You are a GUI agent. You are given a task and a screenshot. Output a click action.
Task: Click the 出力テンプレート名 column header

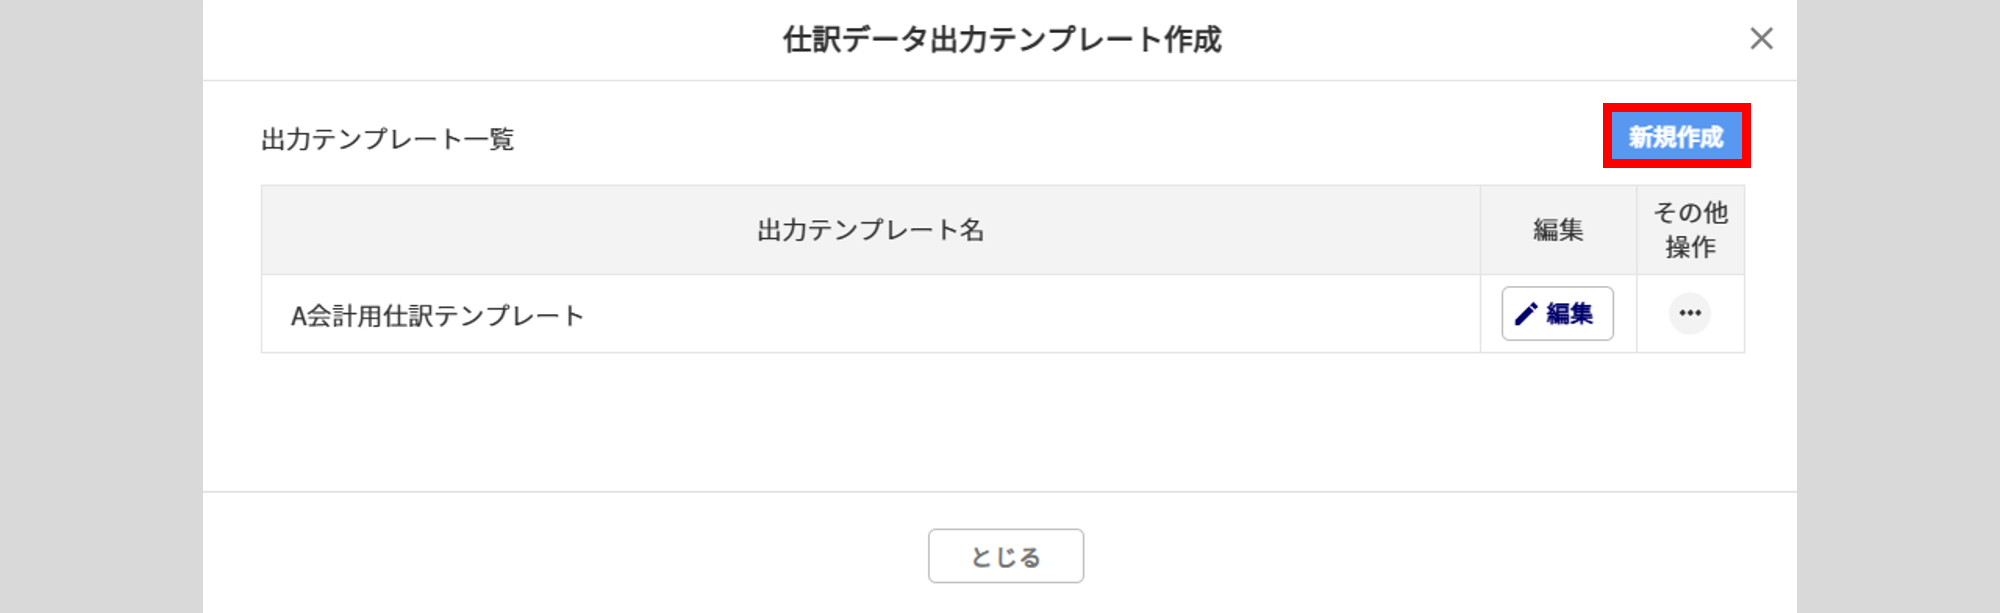click(870, 230)
